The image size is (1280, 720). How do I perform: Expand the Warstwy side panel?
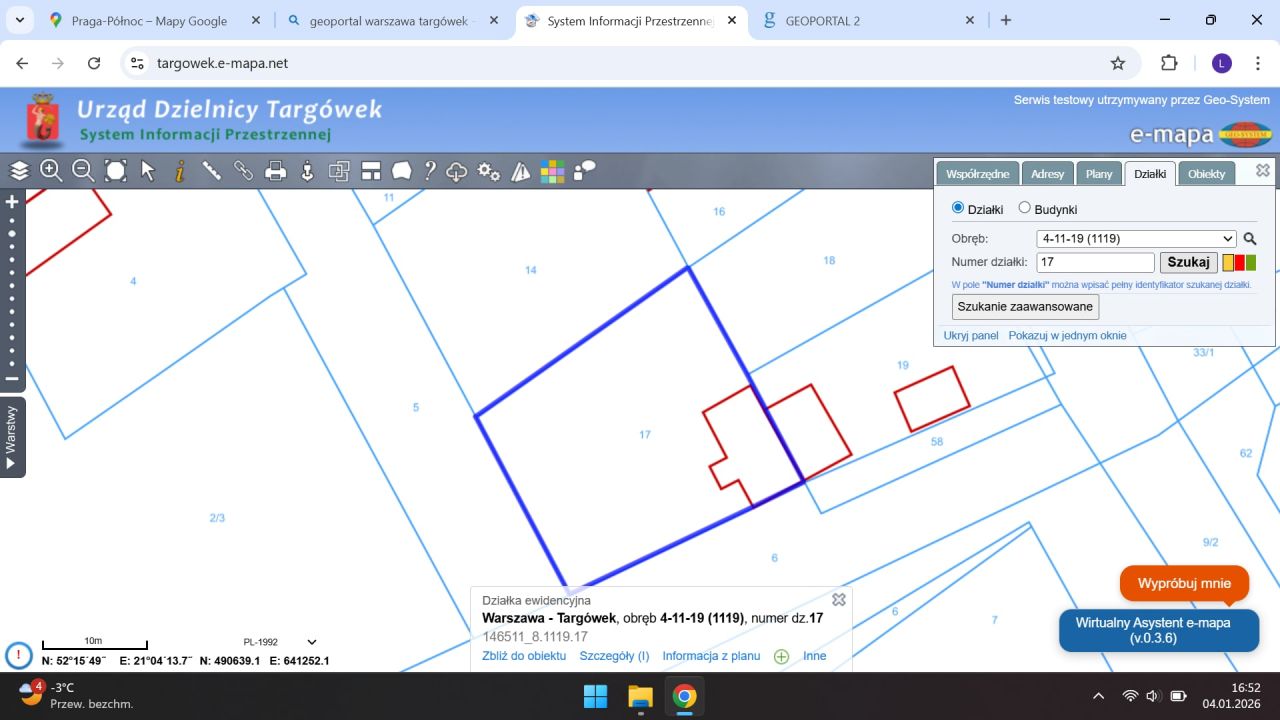tap(12, 437)
